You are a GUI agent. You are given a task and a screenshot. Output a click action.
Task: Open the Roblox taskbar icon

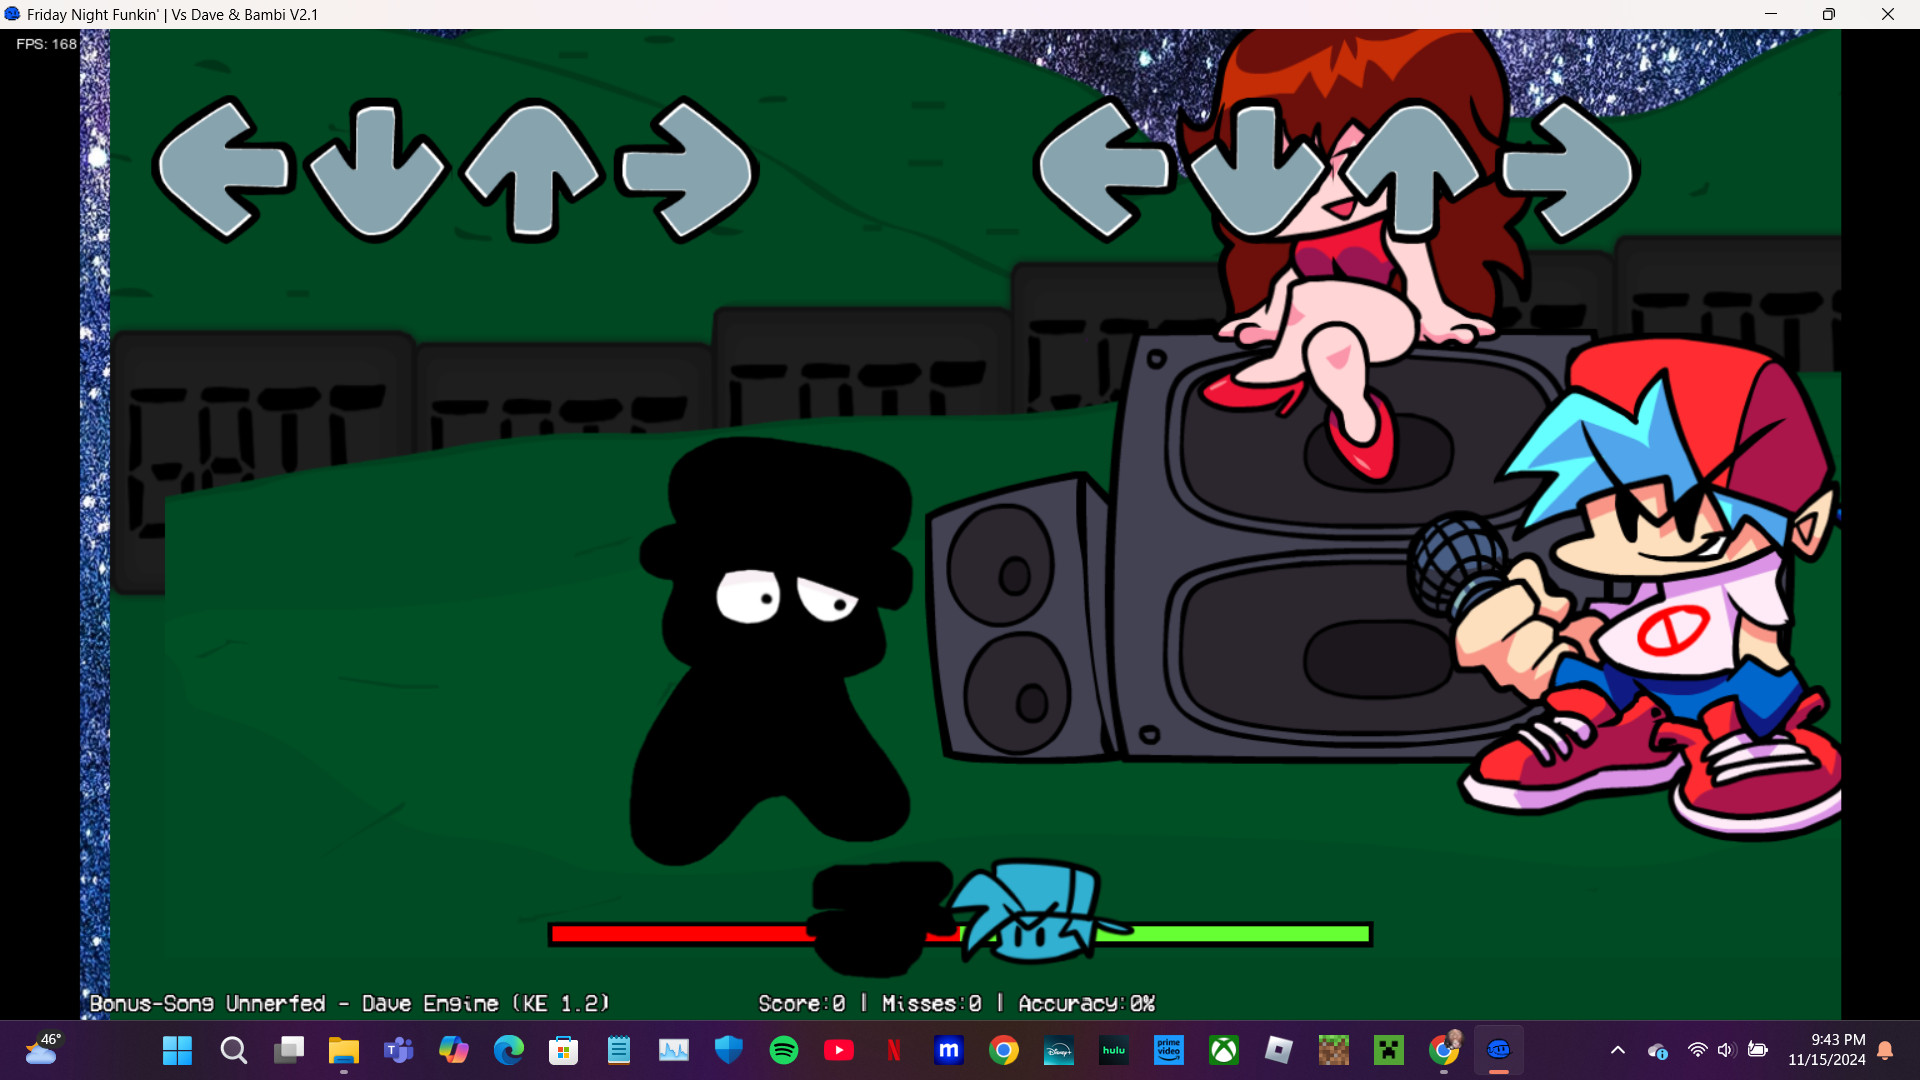(1279, 1050)
